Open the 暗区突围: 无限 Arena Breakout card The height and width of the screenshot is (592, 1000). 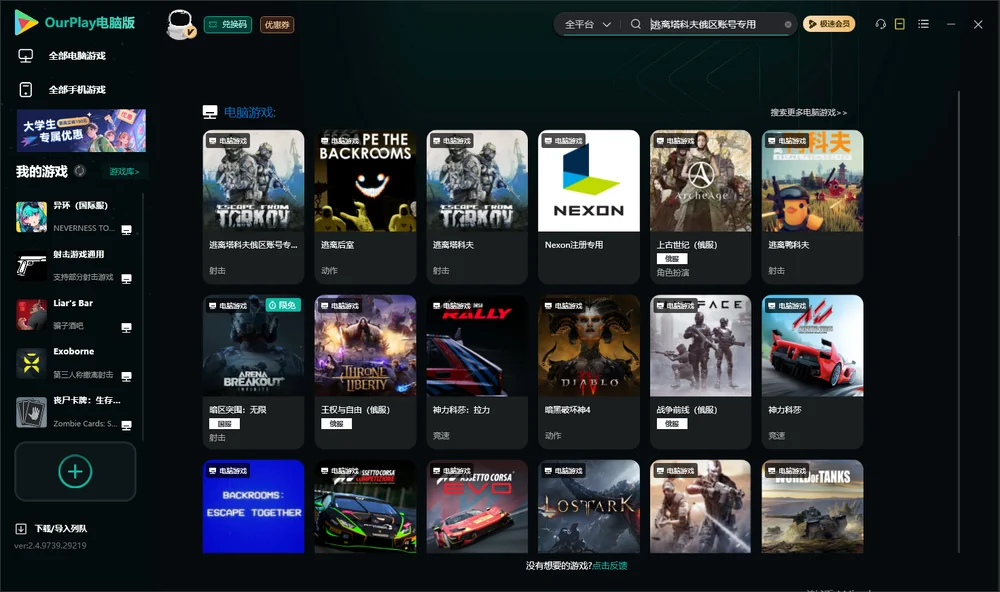tap(253, 372)
